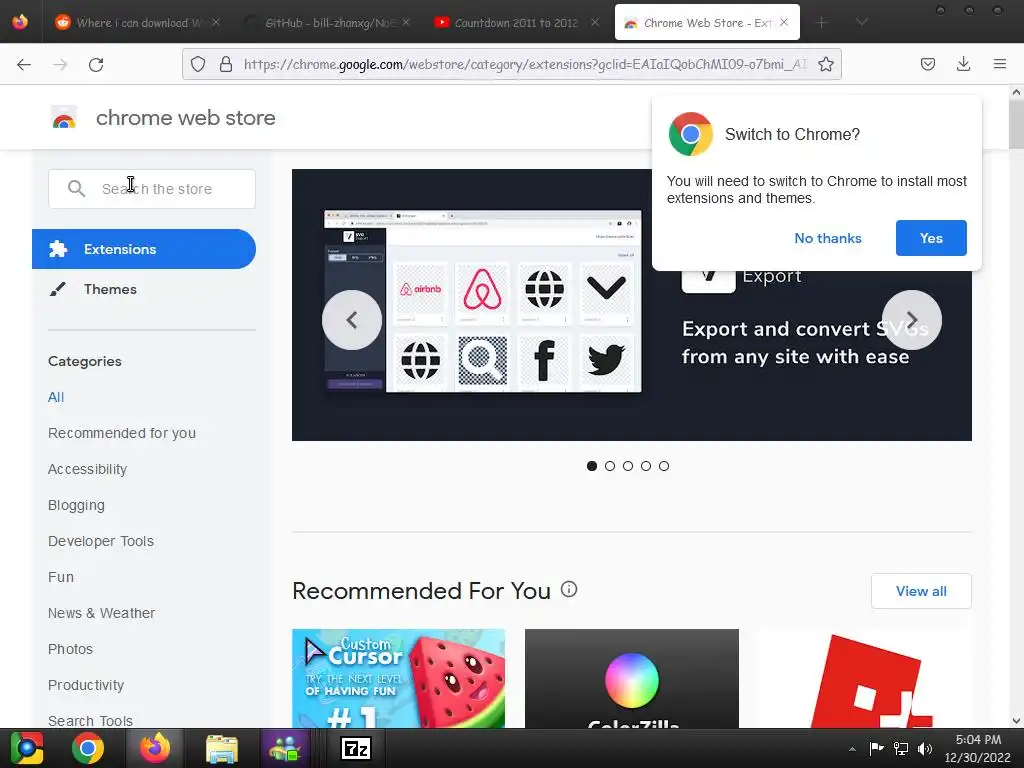
Task: Open the Custom Cursor extension card
Action: [x=398, y=679]
